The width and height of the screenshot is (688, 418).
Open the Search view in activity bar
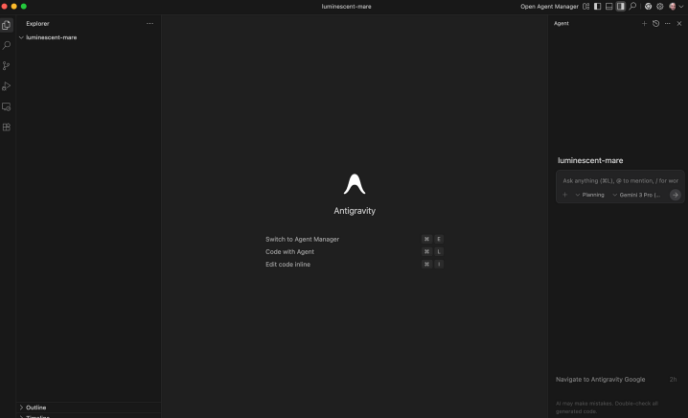[7, 45]
